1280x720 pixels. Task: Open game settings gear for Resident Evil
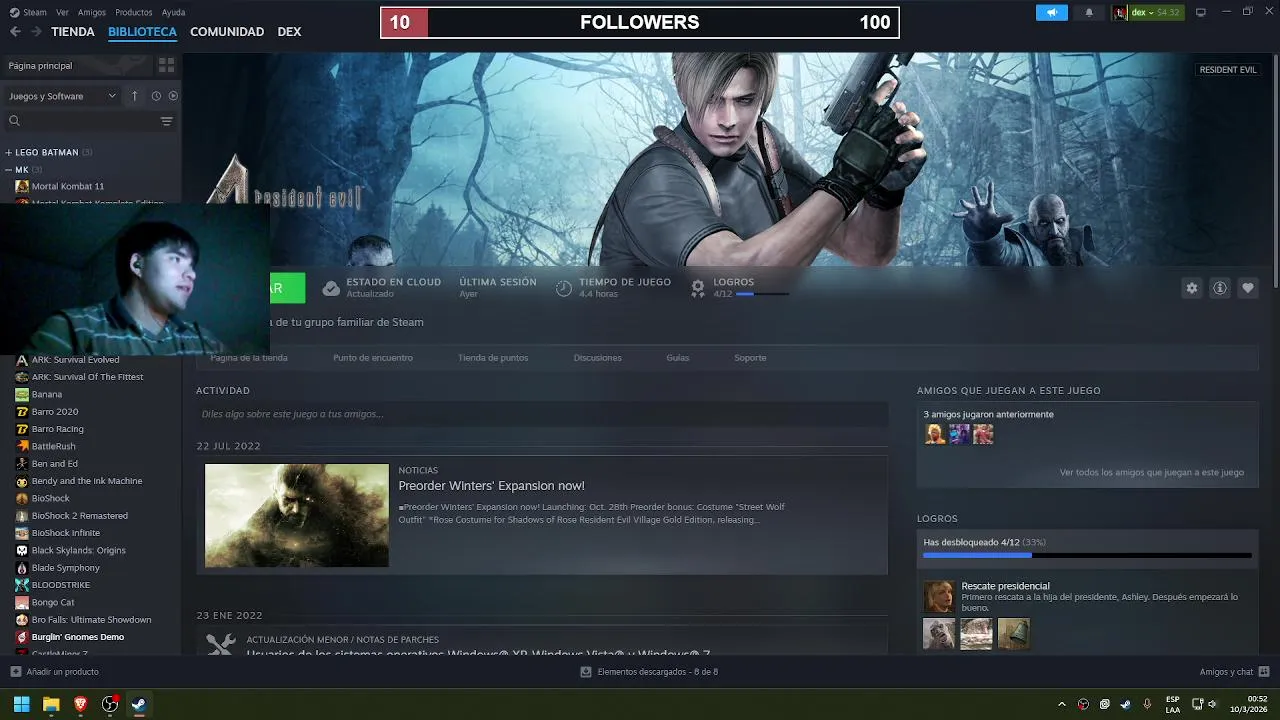(1191, 288)
